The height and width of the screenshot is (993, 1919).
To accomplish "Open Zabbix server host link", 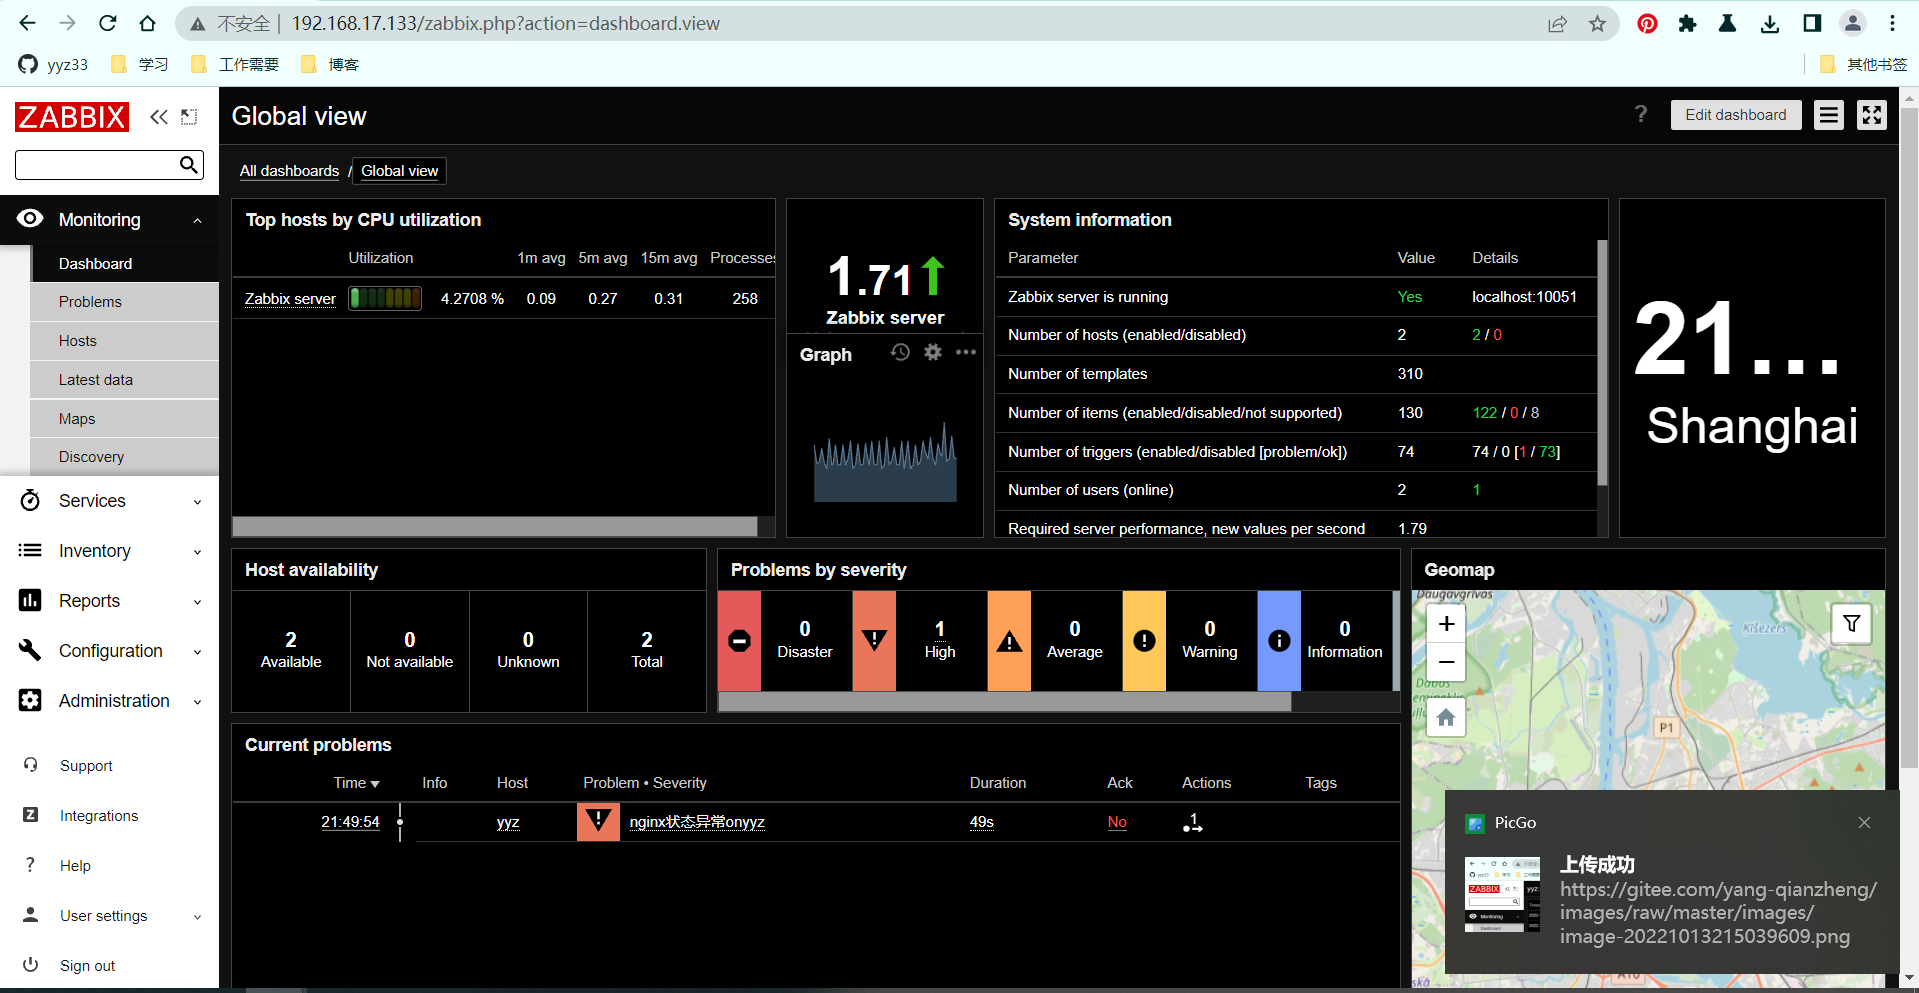I will coord(290,299).
